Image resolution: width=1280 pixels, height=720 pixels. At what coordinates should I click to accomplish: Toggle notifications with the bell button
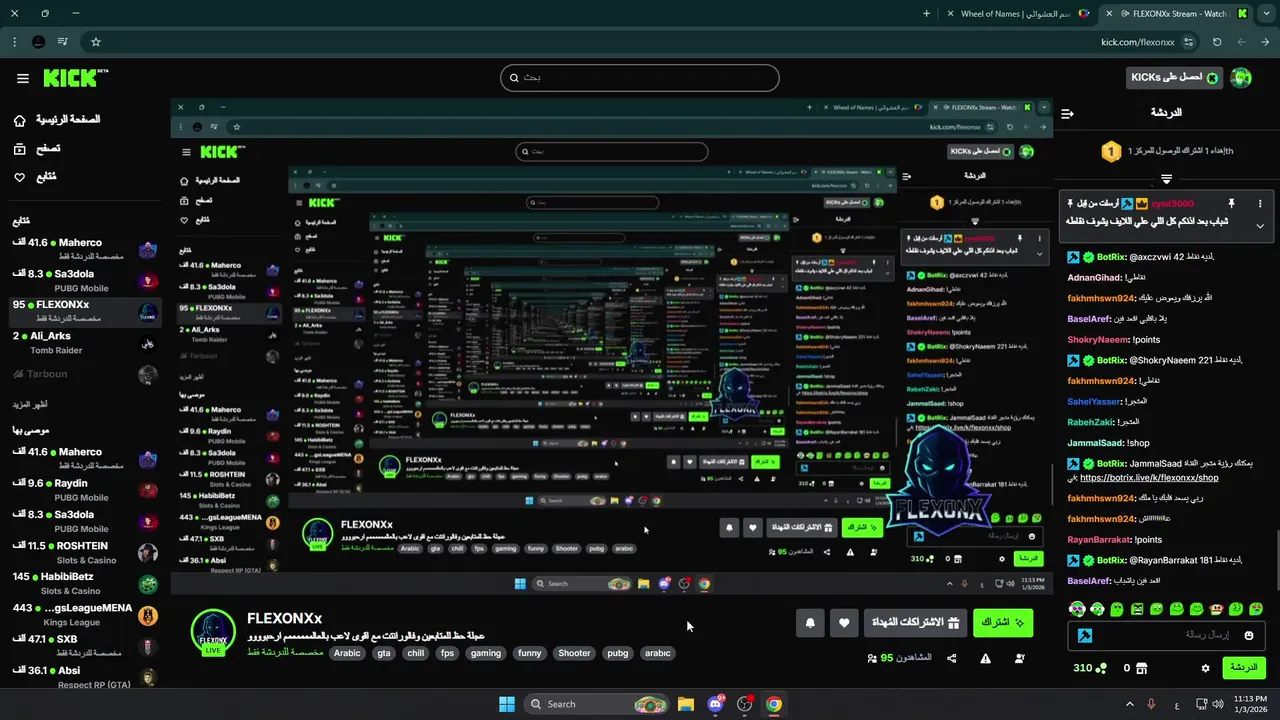point(810,623)
